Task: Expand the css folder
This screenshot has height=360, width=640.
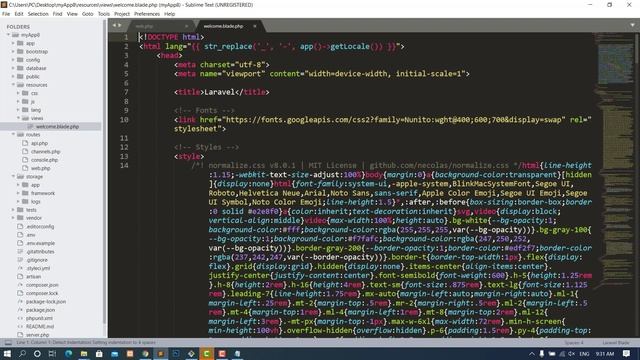Action: point(18,93)
